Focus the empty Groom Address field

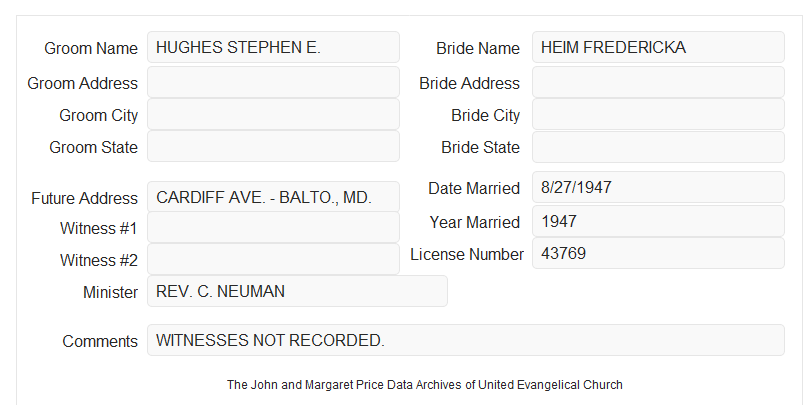[273, 82]
